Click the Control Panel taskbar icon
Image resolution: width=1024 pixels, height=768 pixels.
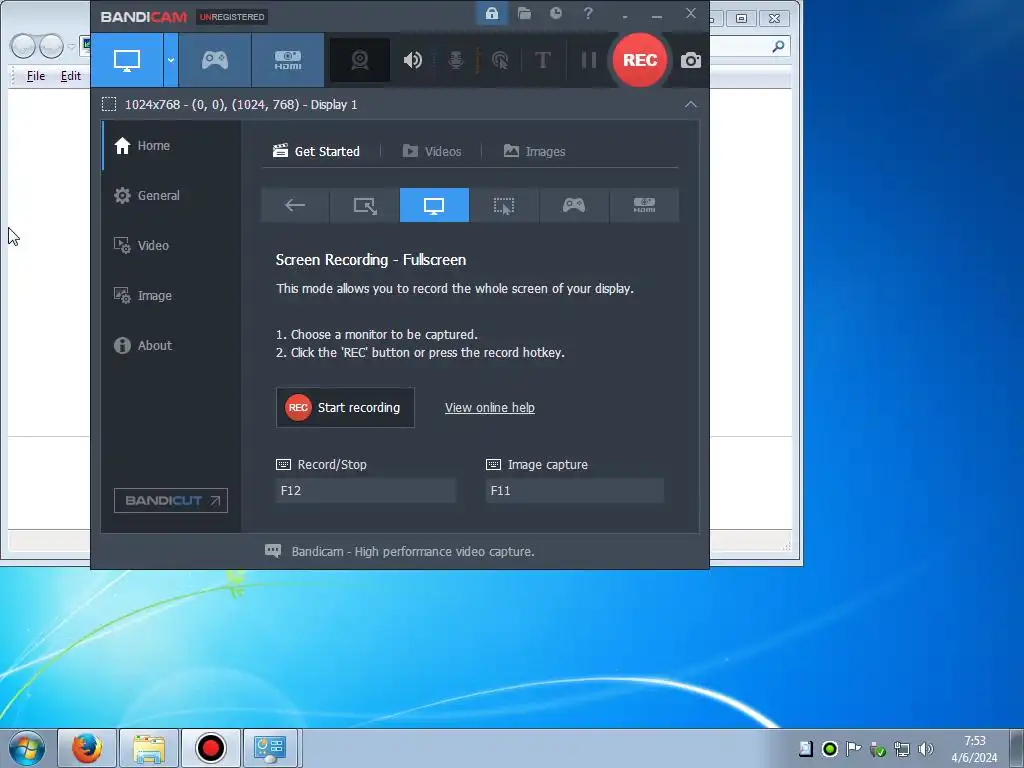click(x=271, y=748)
